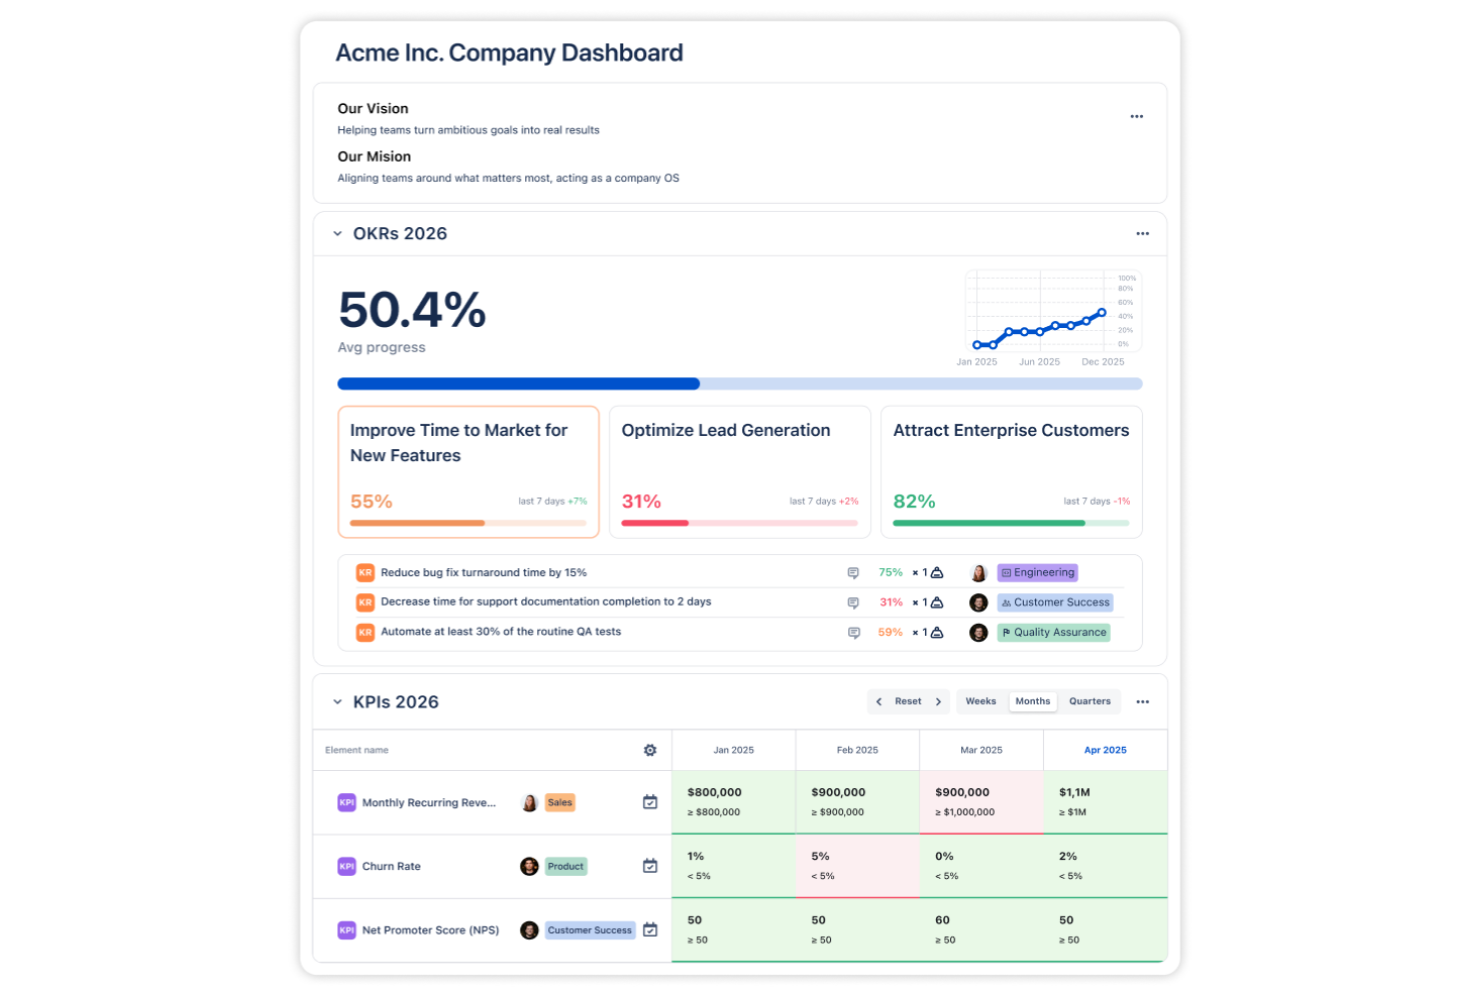1480x987 pixels.
Task: Open check-in calendar for Monthly Recurring Revenue
Action: click(650, 802)
